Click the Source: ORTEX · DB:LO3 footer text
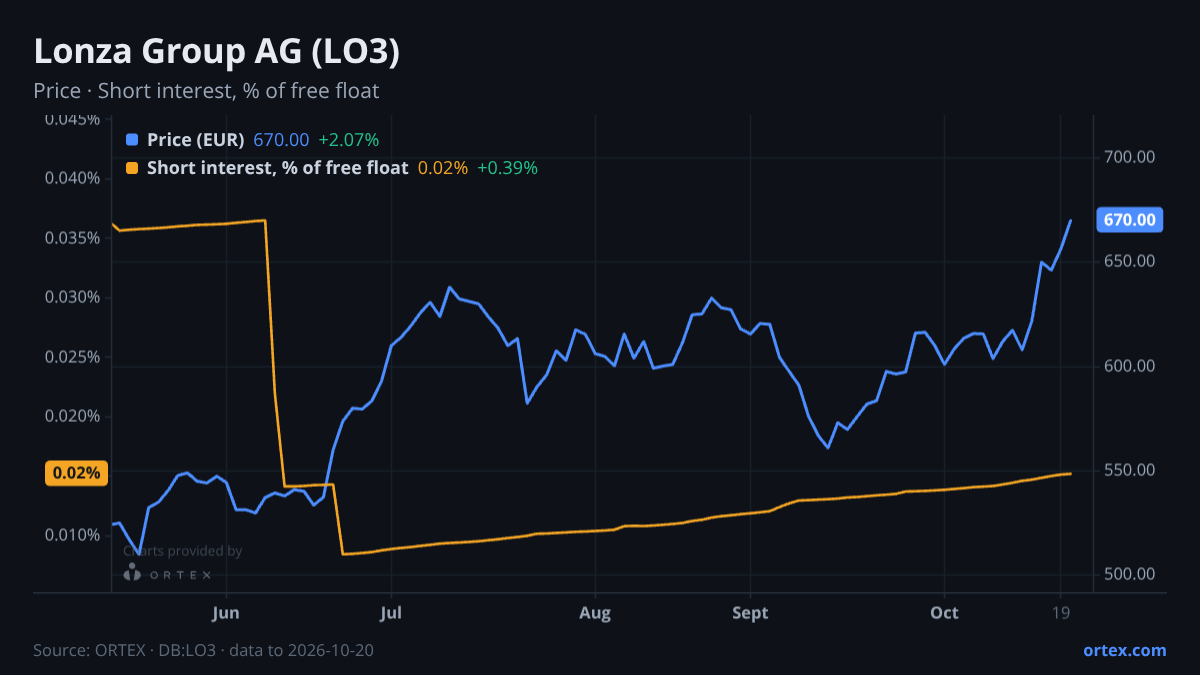This screenshot has height=675, width=1200. 204,650
